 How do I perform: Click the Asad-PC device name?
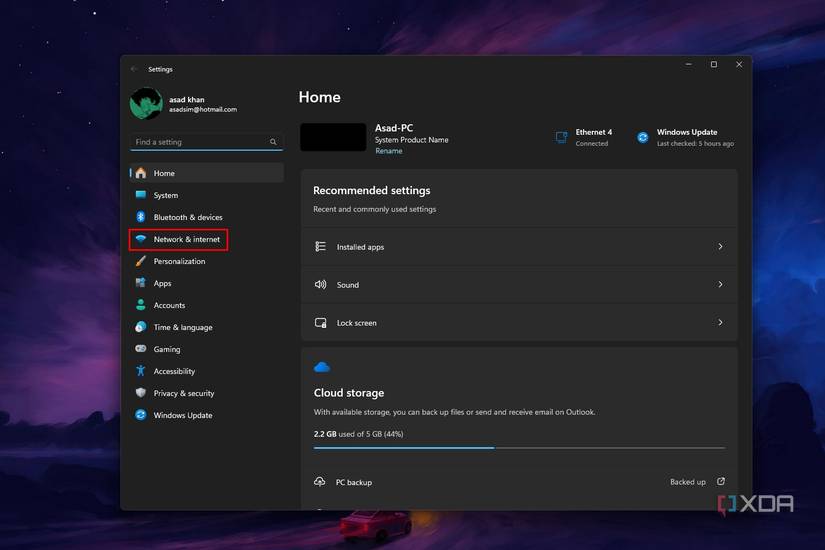(x=394, y=128)
